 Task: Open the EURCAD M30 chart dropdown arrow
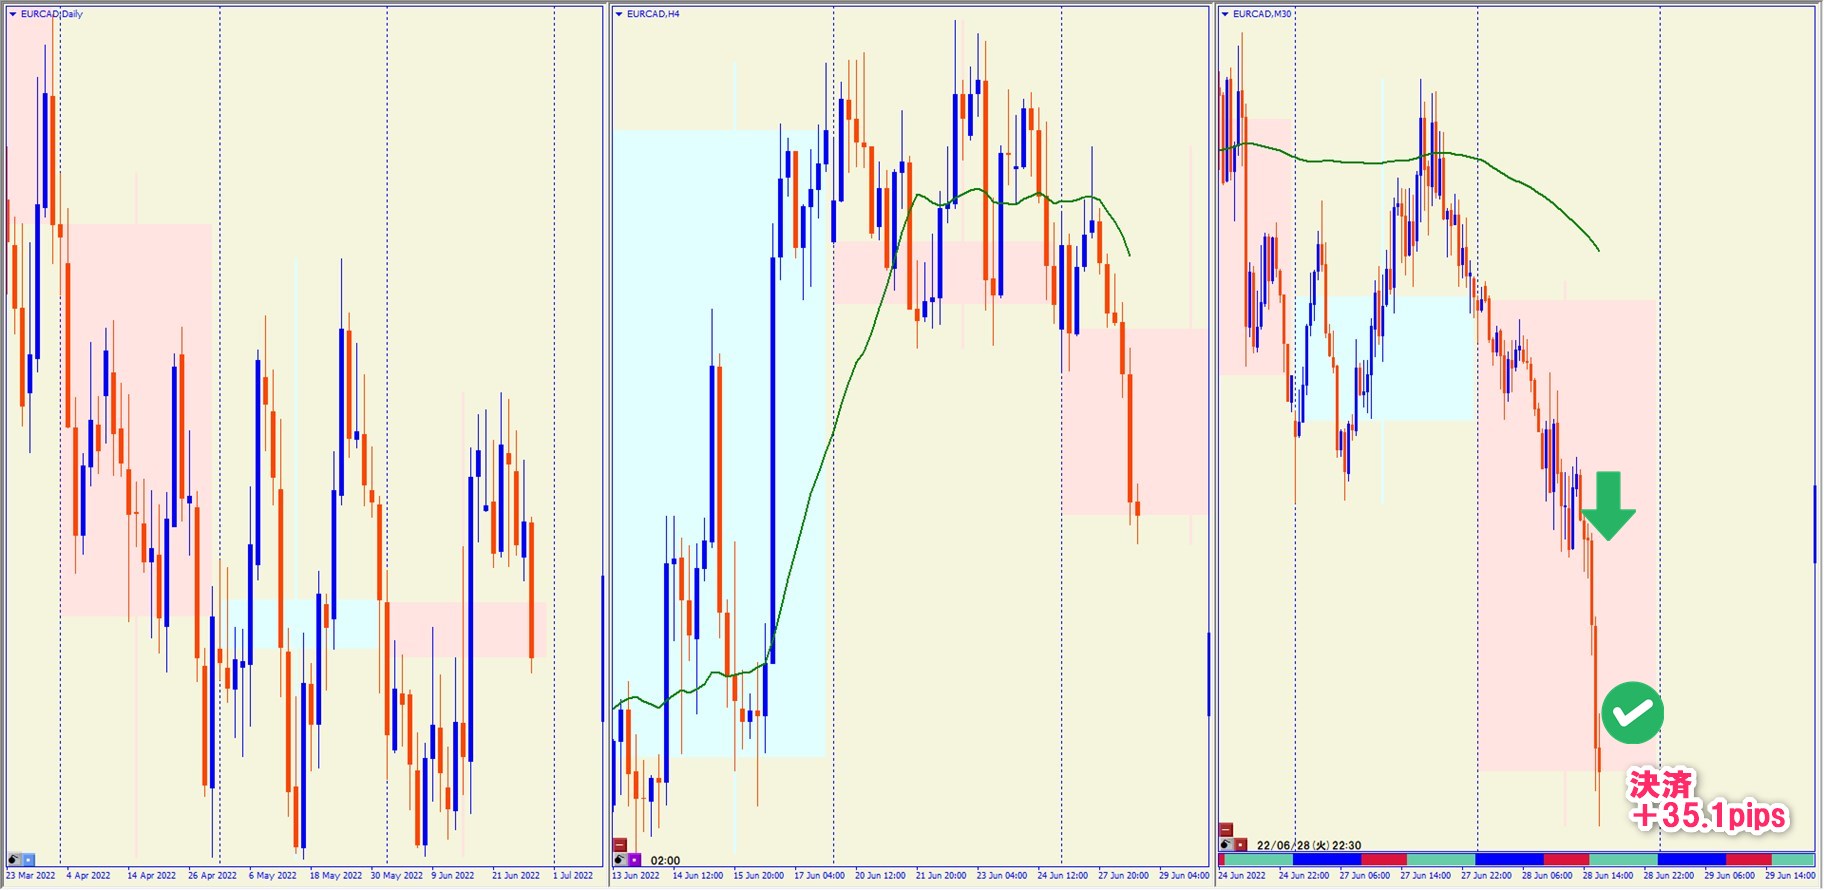(1225, 14)
